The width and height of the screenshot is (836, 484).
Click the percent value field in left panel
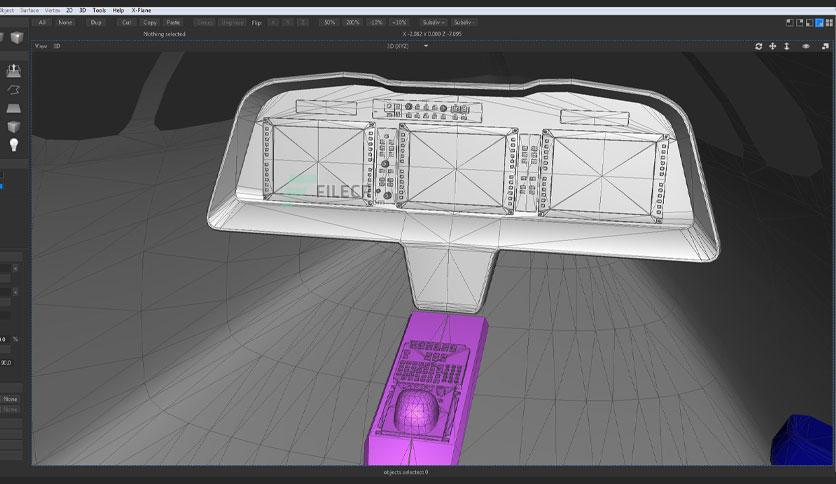point(4,339)
